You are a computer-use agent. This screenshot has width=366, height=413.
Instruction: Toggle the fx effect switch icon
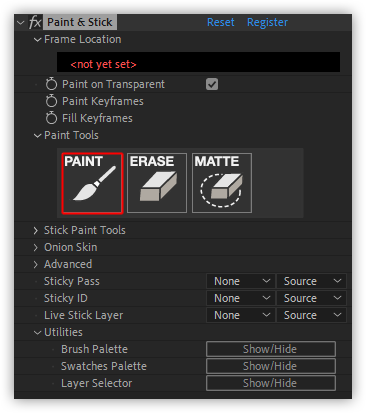tap(35, 22)
